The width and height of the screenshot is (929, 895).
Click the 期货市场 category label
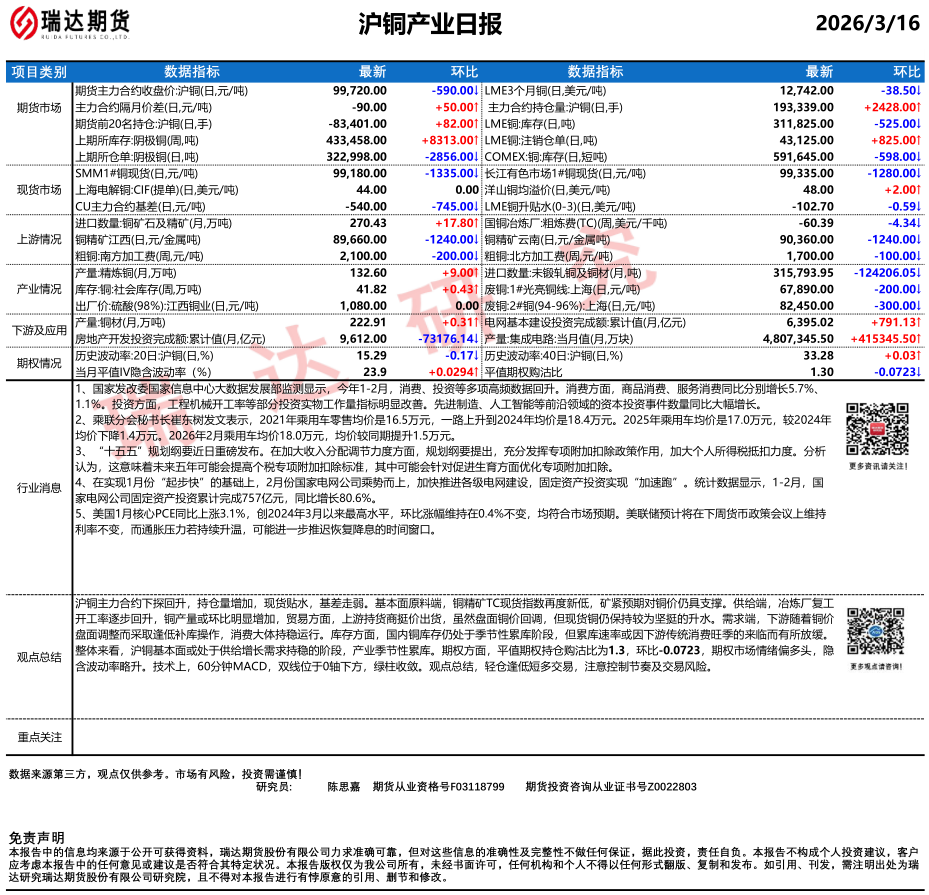coord(39,107)
